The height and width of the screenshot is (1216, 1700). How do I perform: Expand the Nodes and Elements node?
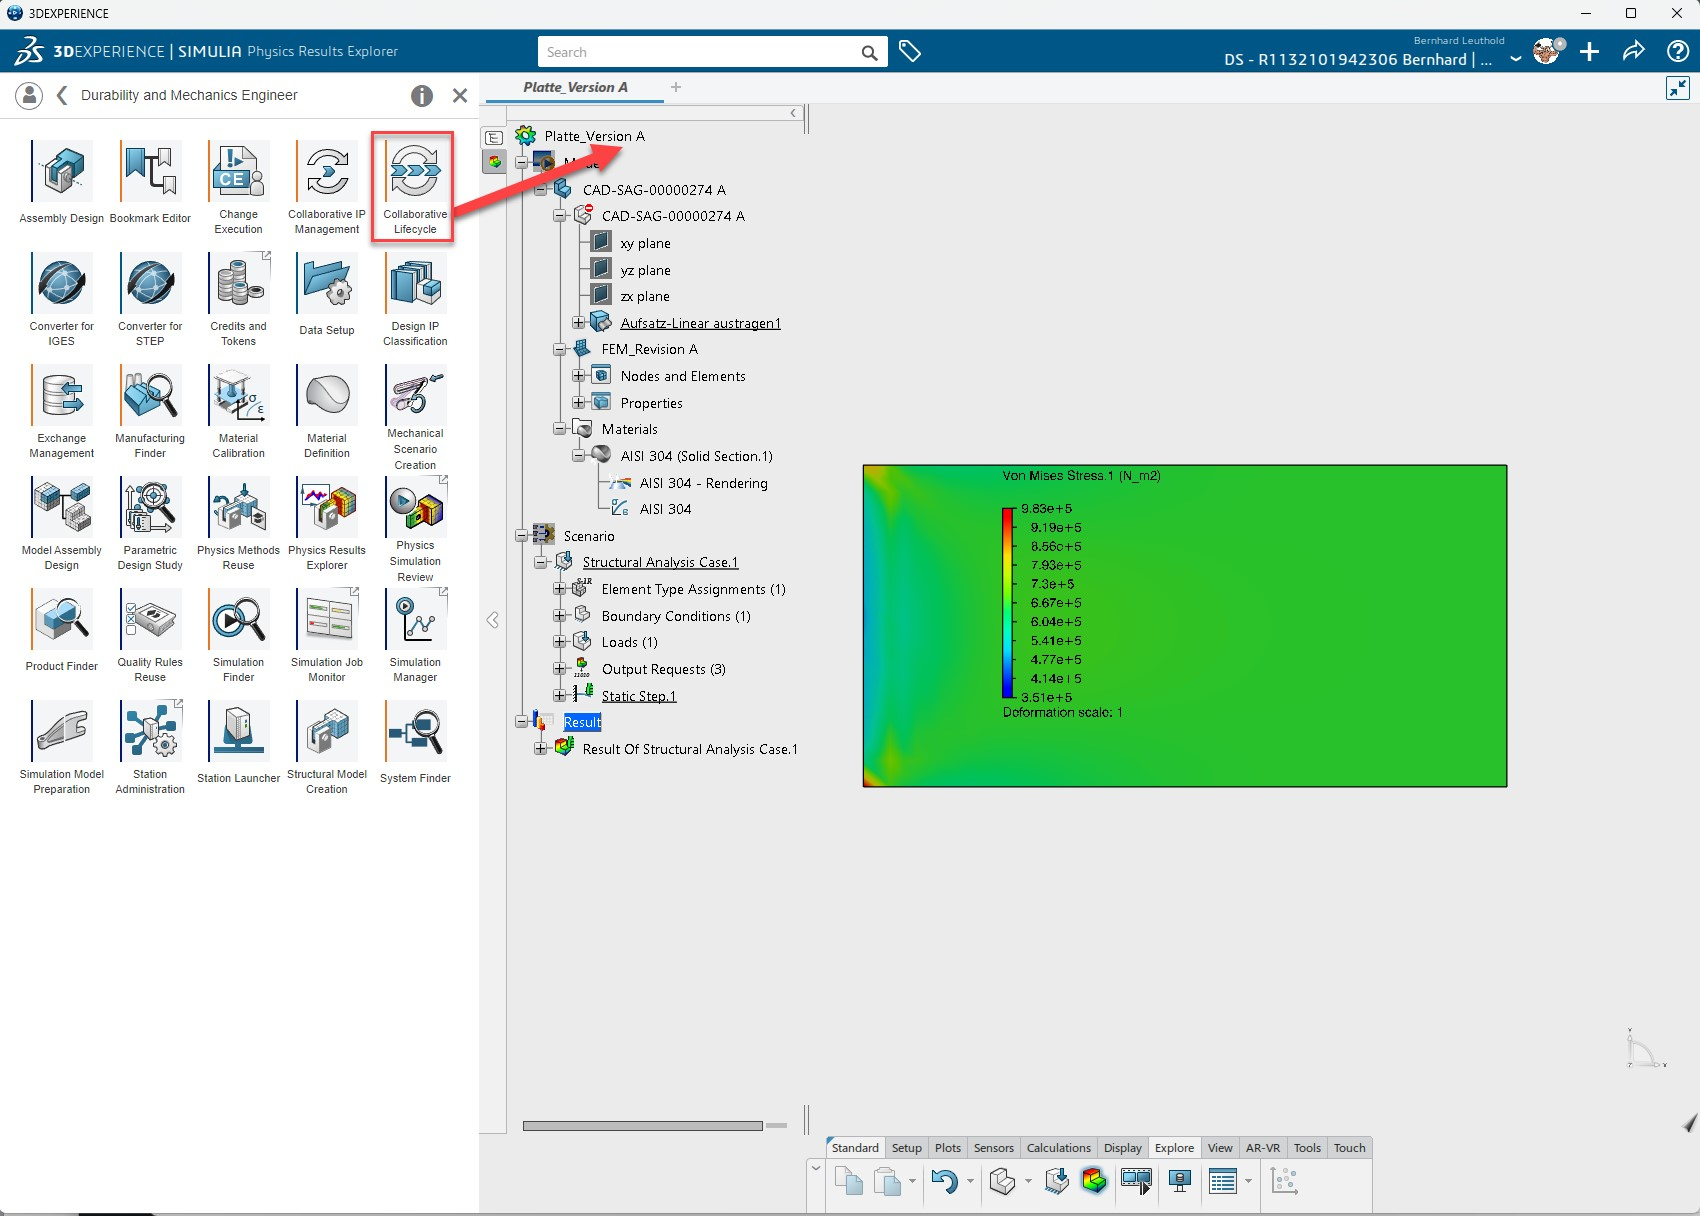pyautogui.click(x=579, y=377)
